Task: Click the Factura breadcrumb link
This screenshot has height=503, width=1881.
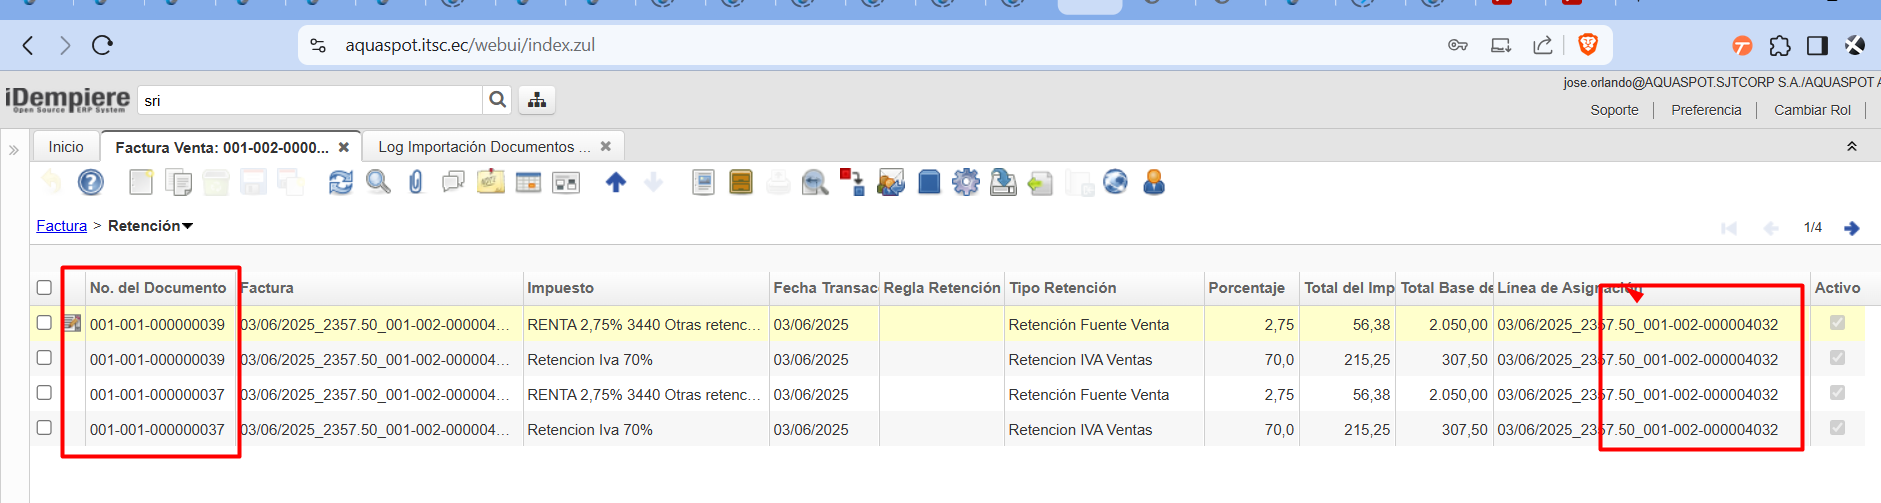Action: (x=61, y=226)
